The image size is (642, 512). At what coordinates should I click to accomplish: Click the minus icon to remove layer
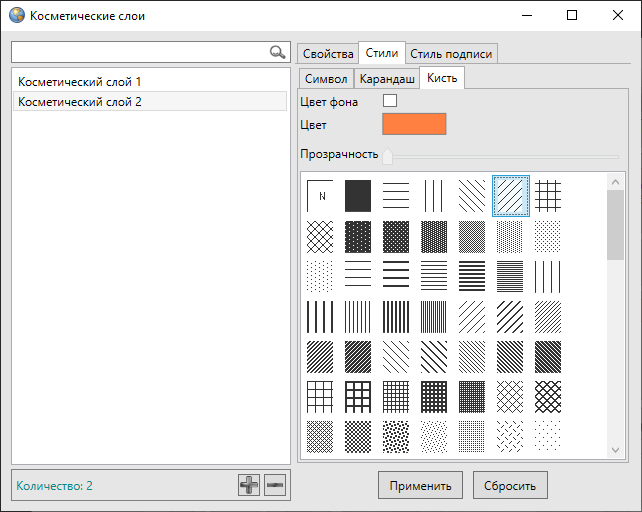click(275, 485)
